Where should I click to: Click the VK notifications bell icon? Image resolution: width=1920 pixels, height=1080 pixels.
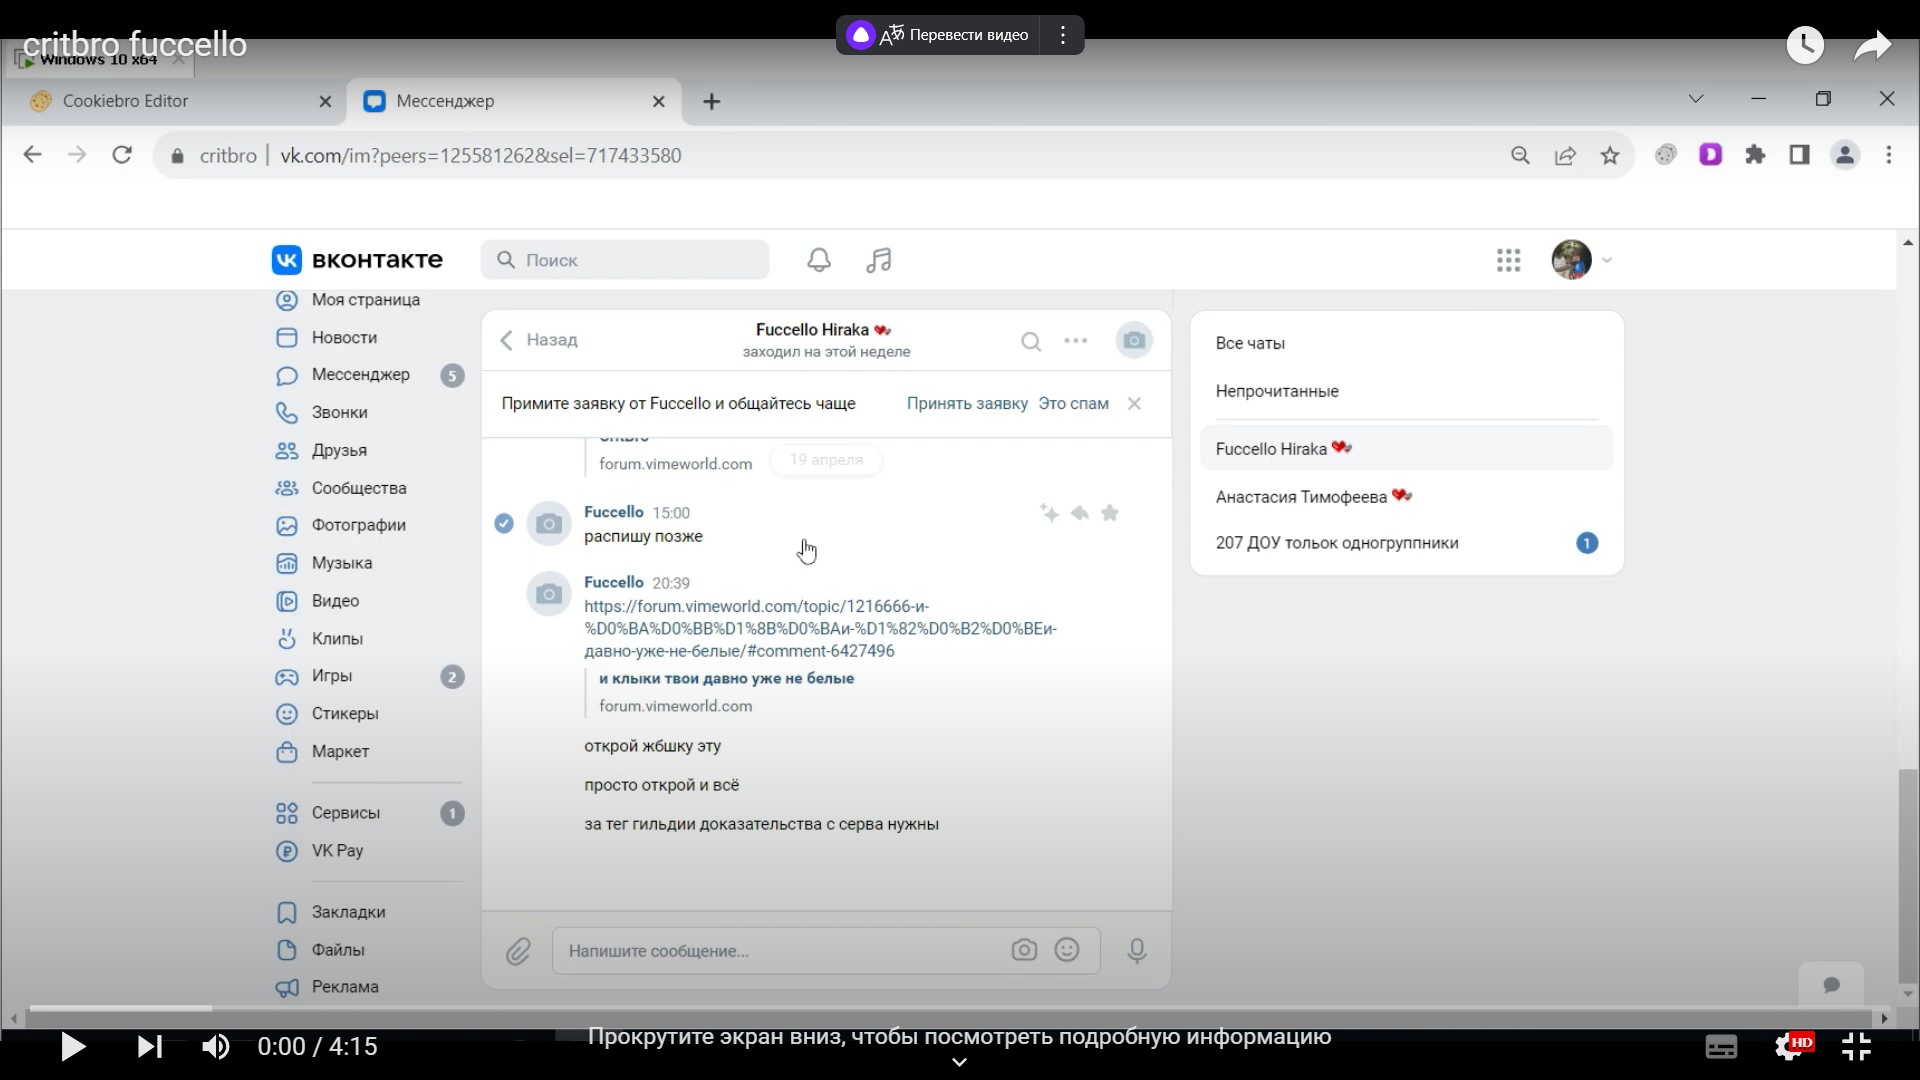pyautogui.click(x=819, y=260)
